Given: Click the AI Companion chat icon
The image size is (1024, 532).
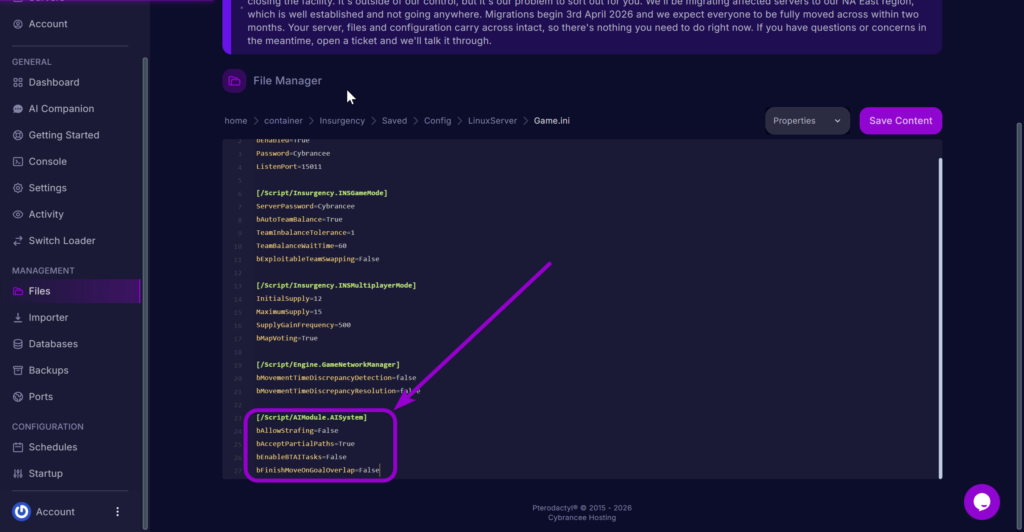Looking at the screenshot, I should pos(18,109).
